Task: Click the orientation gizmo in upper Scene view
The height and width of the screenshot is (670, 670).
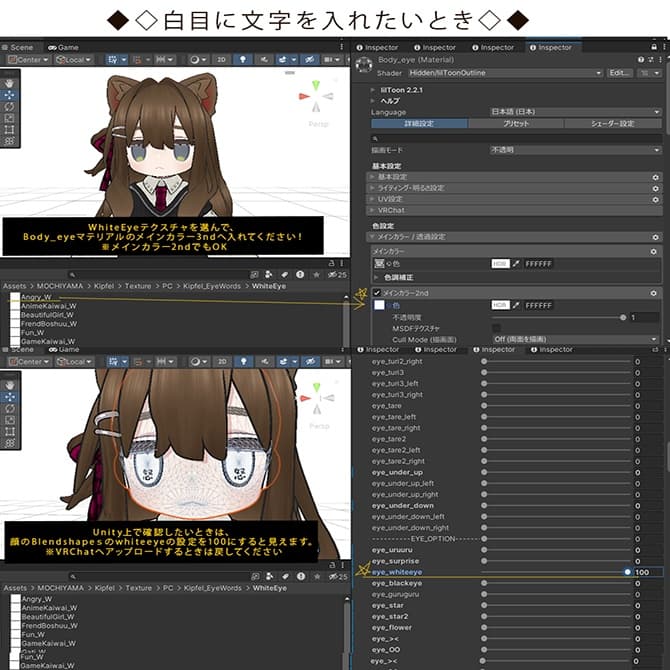Action: pos(316,96)
